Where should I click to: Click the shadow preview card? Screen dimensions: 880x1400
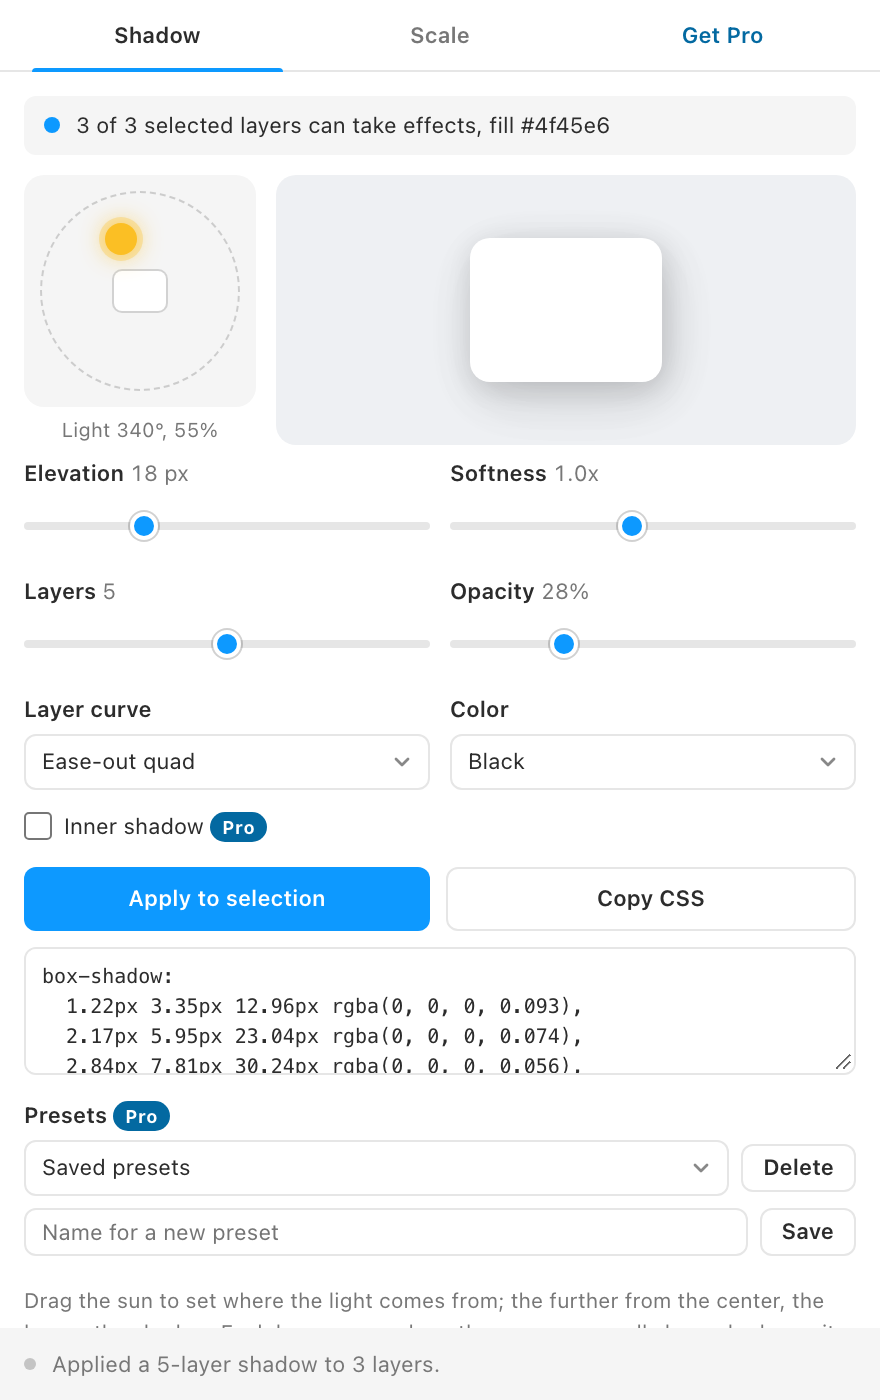[x=566, y=310]
